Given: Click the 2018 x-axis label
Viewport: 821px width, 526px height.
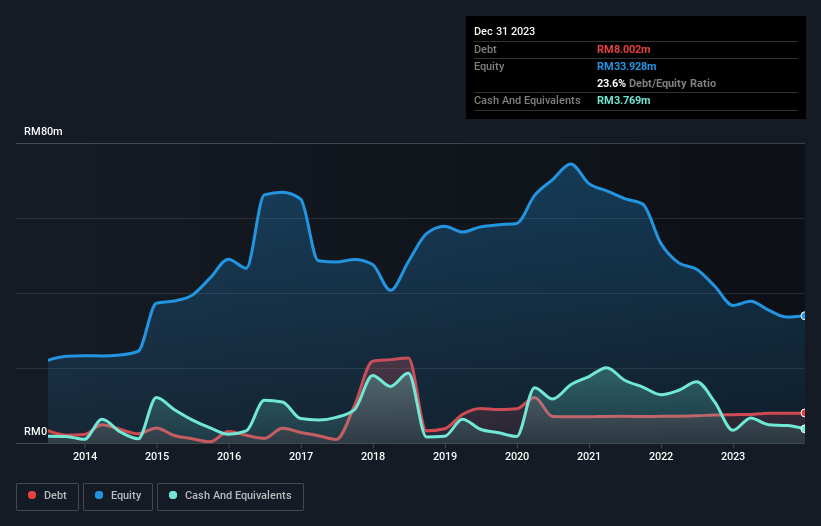Looking at the screenshot, I should click(x=373, y=456).
